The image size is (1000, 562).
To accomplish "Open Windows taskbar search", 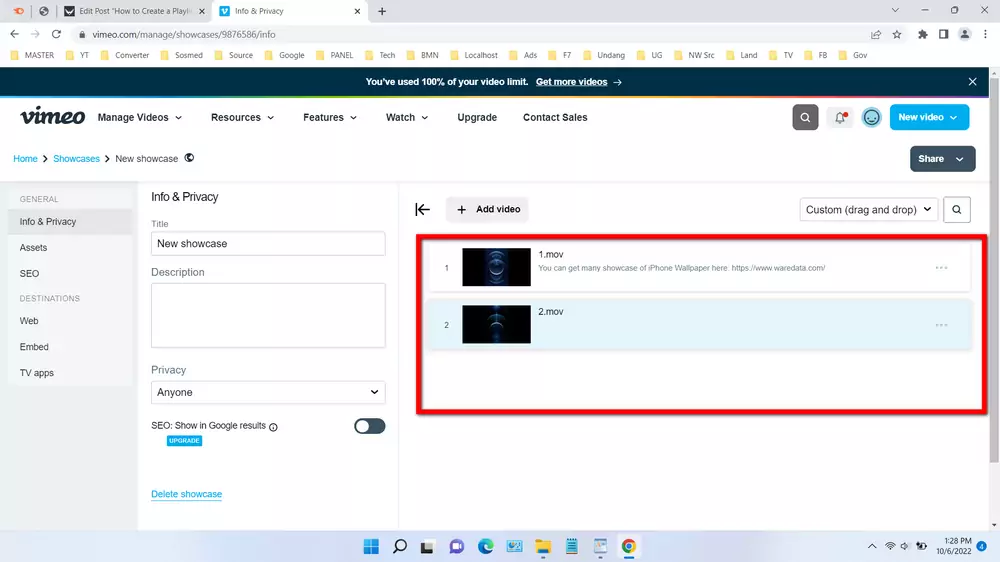I will tap(400, 547).
